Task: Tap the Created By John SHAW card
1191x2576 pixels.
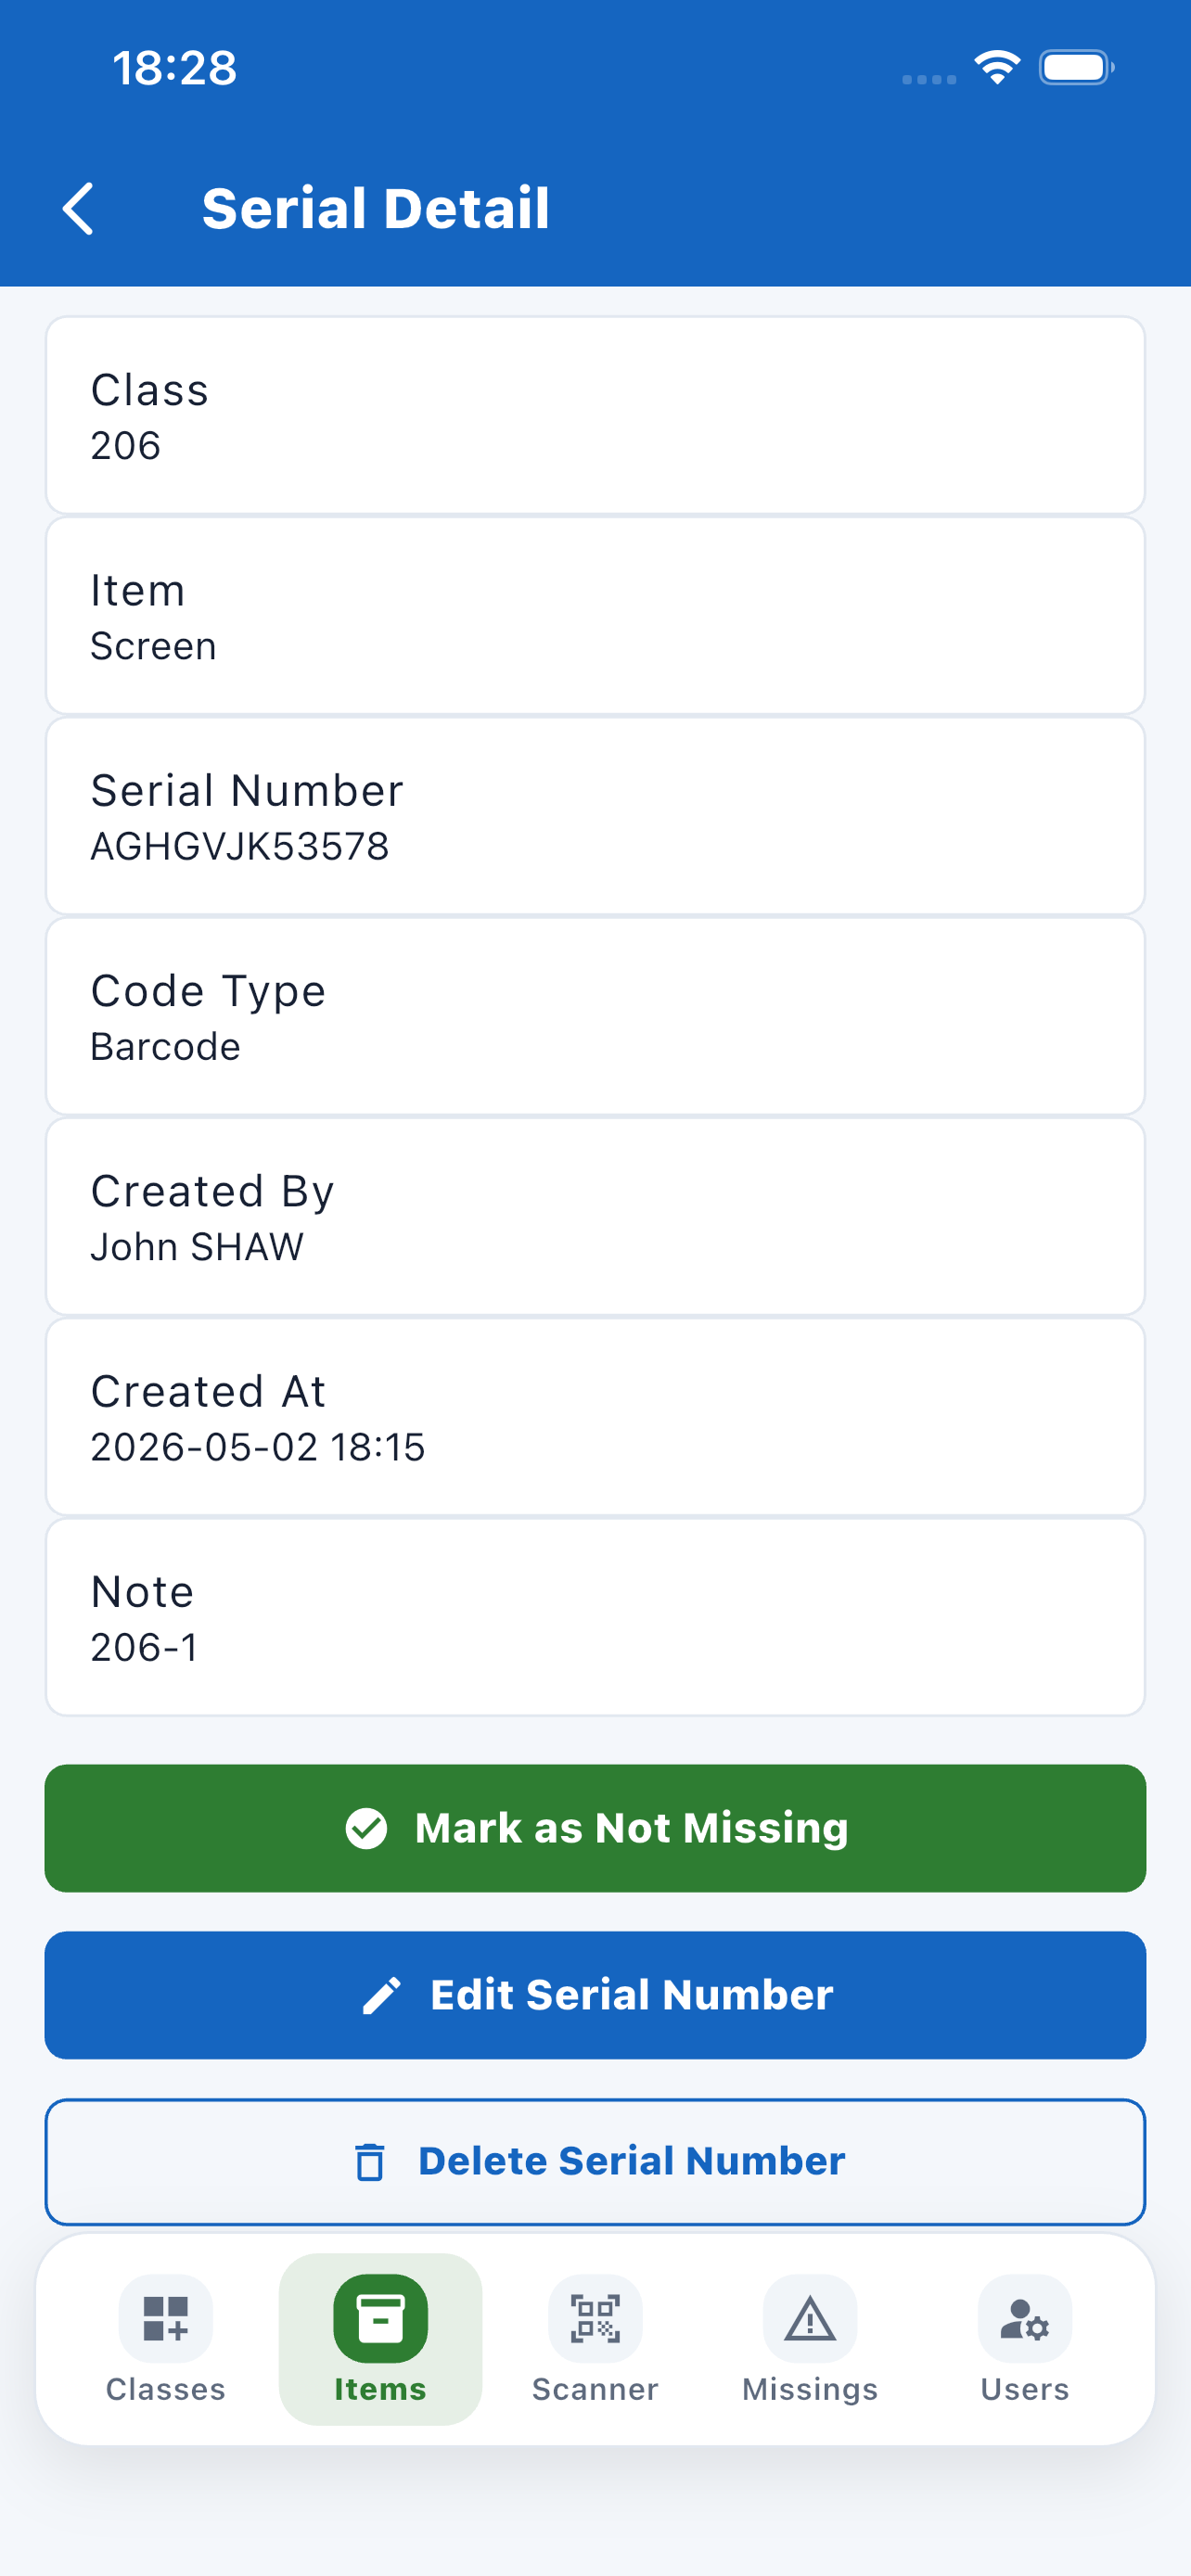Action: tap(595, 1216)
